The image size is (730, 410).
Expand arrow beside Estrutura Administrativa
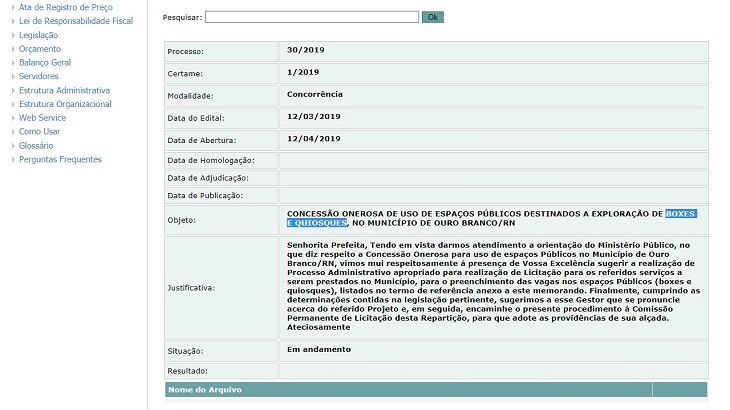[13, 90]
